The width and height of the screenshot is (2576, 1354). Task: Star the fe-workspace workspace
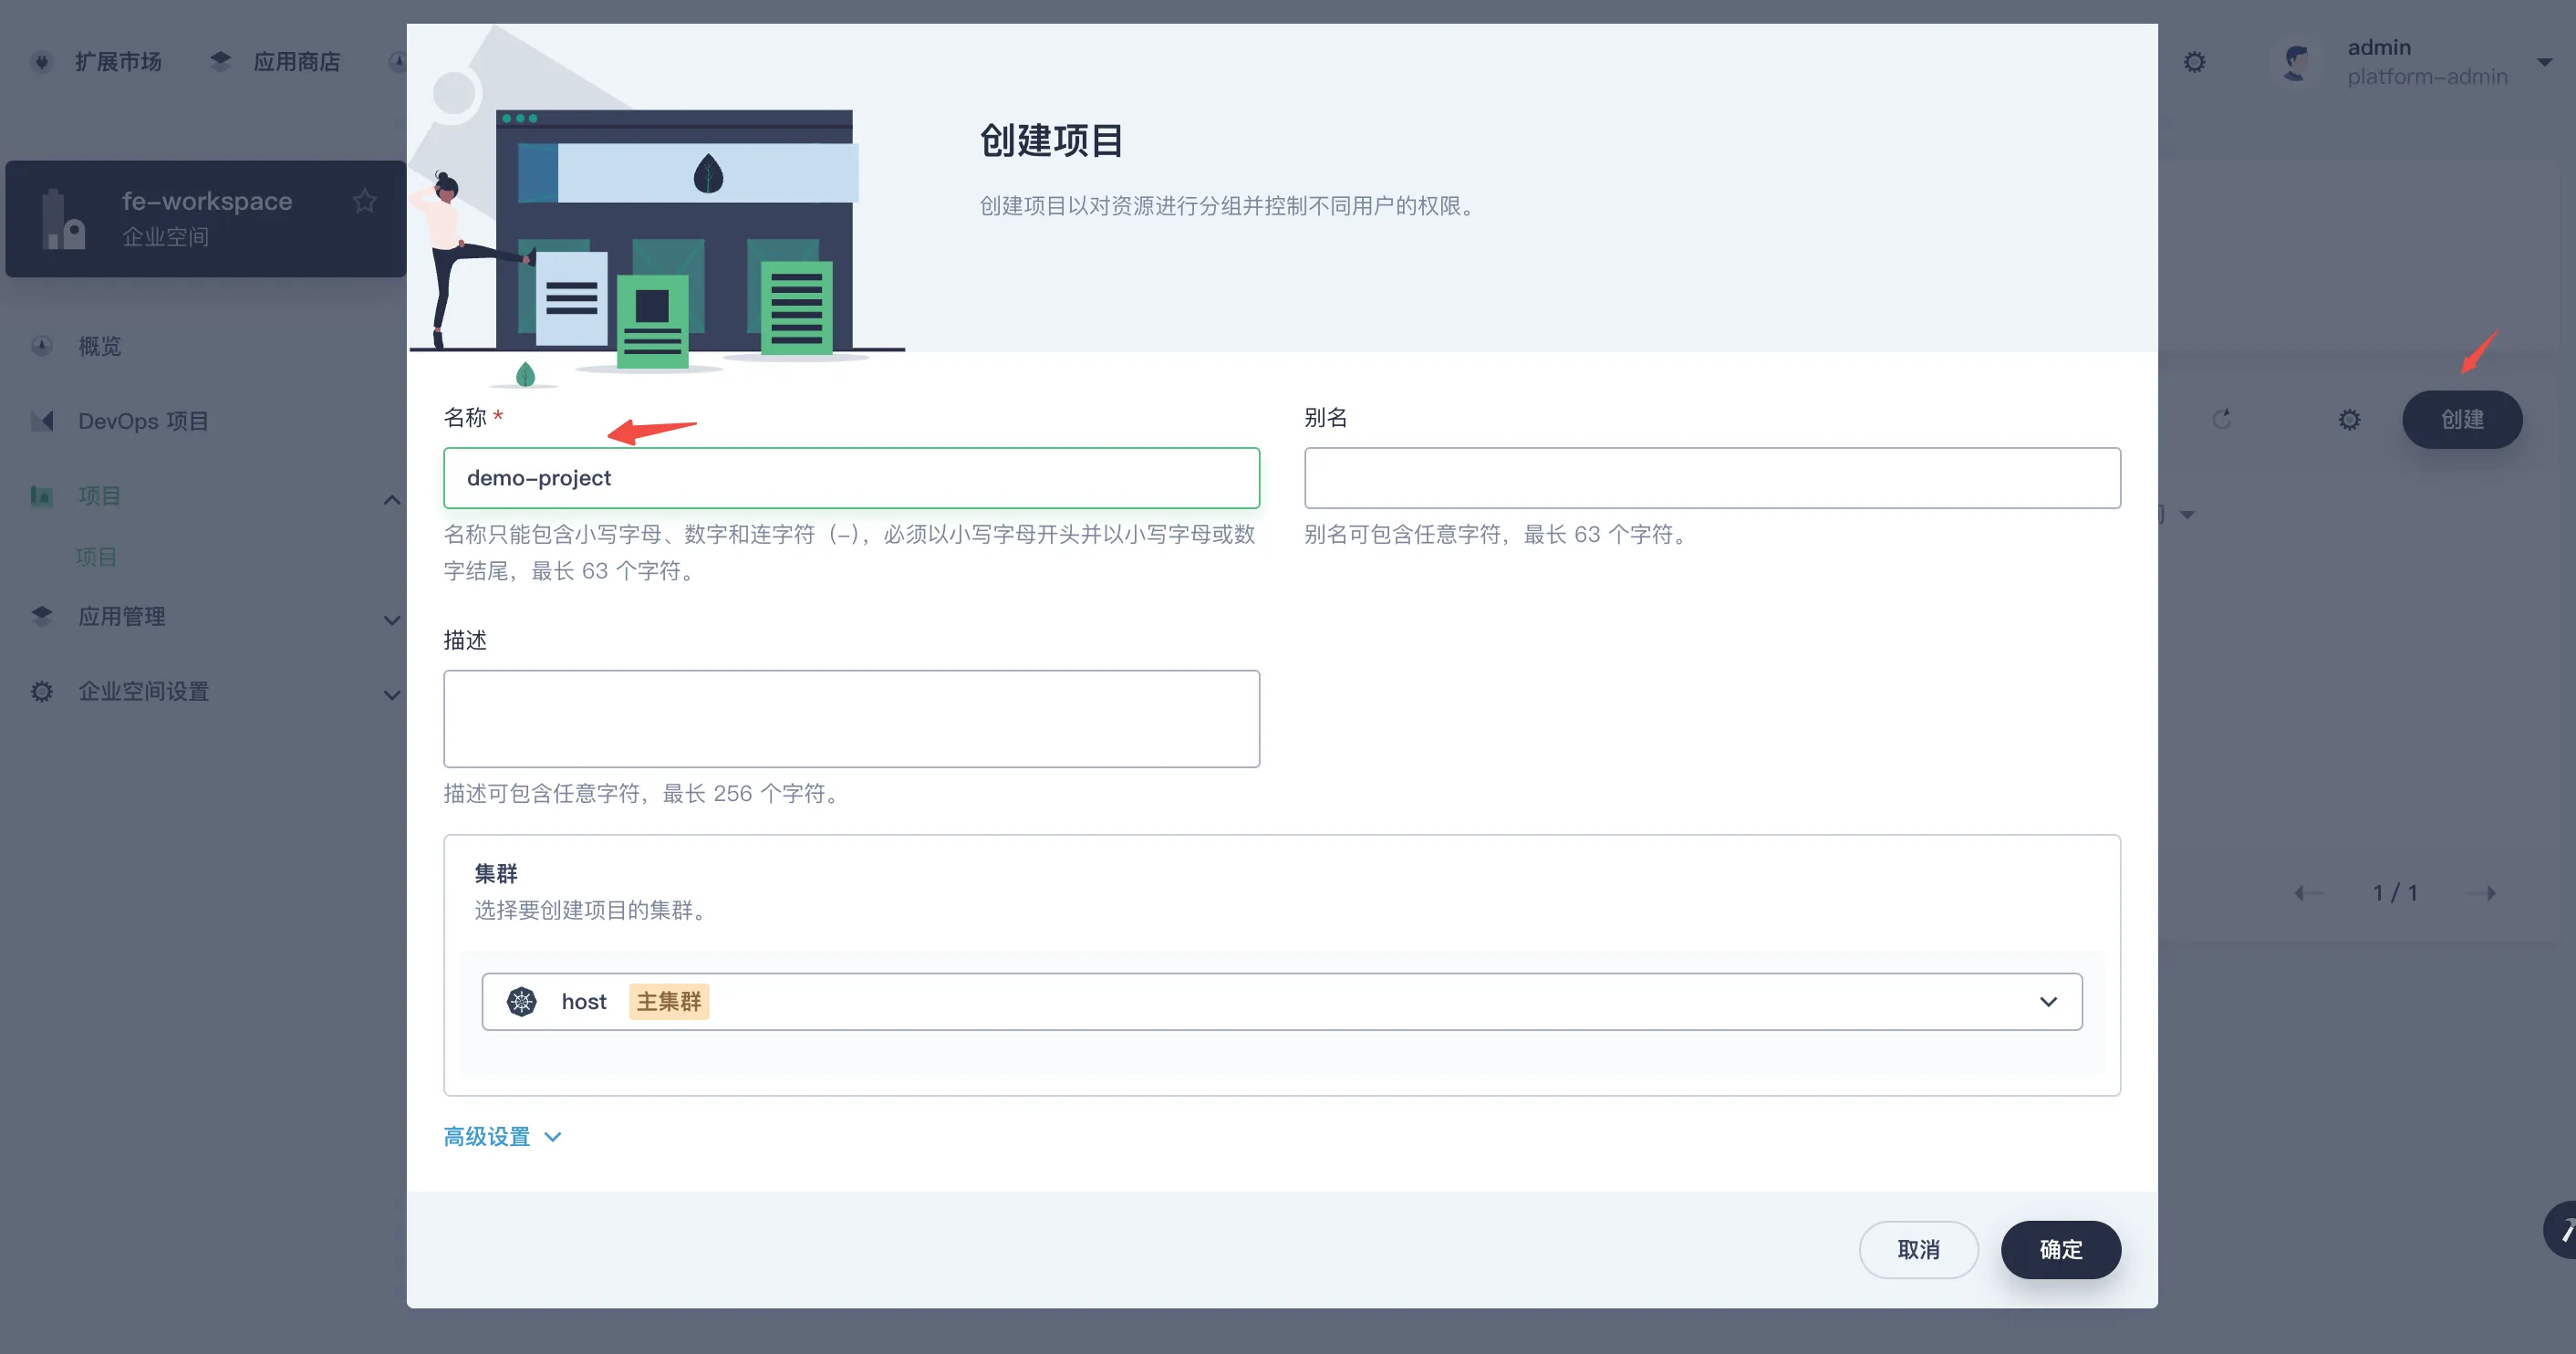365,201
